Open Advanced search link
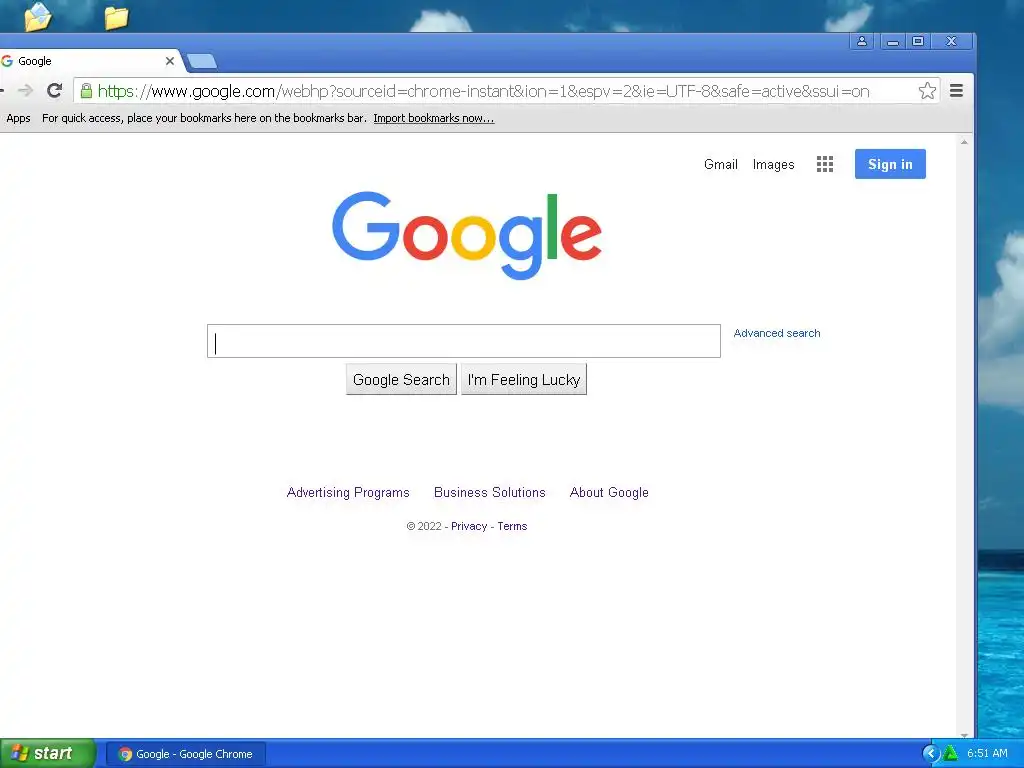This screenshot has width=1024, height=768. (776, 333)
